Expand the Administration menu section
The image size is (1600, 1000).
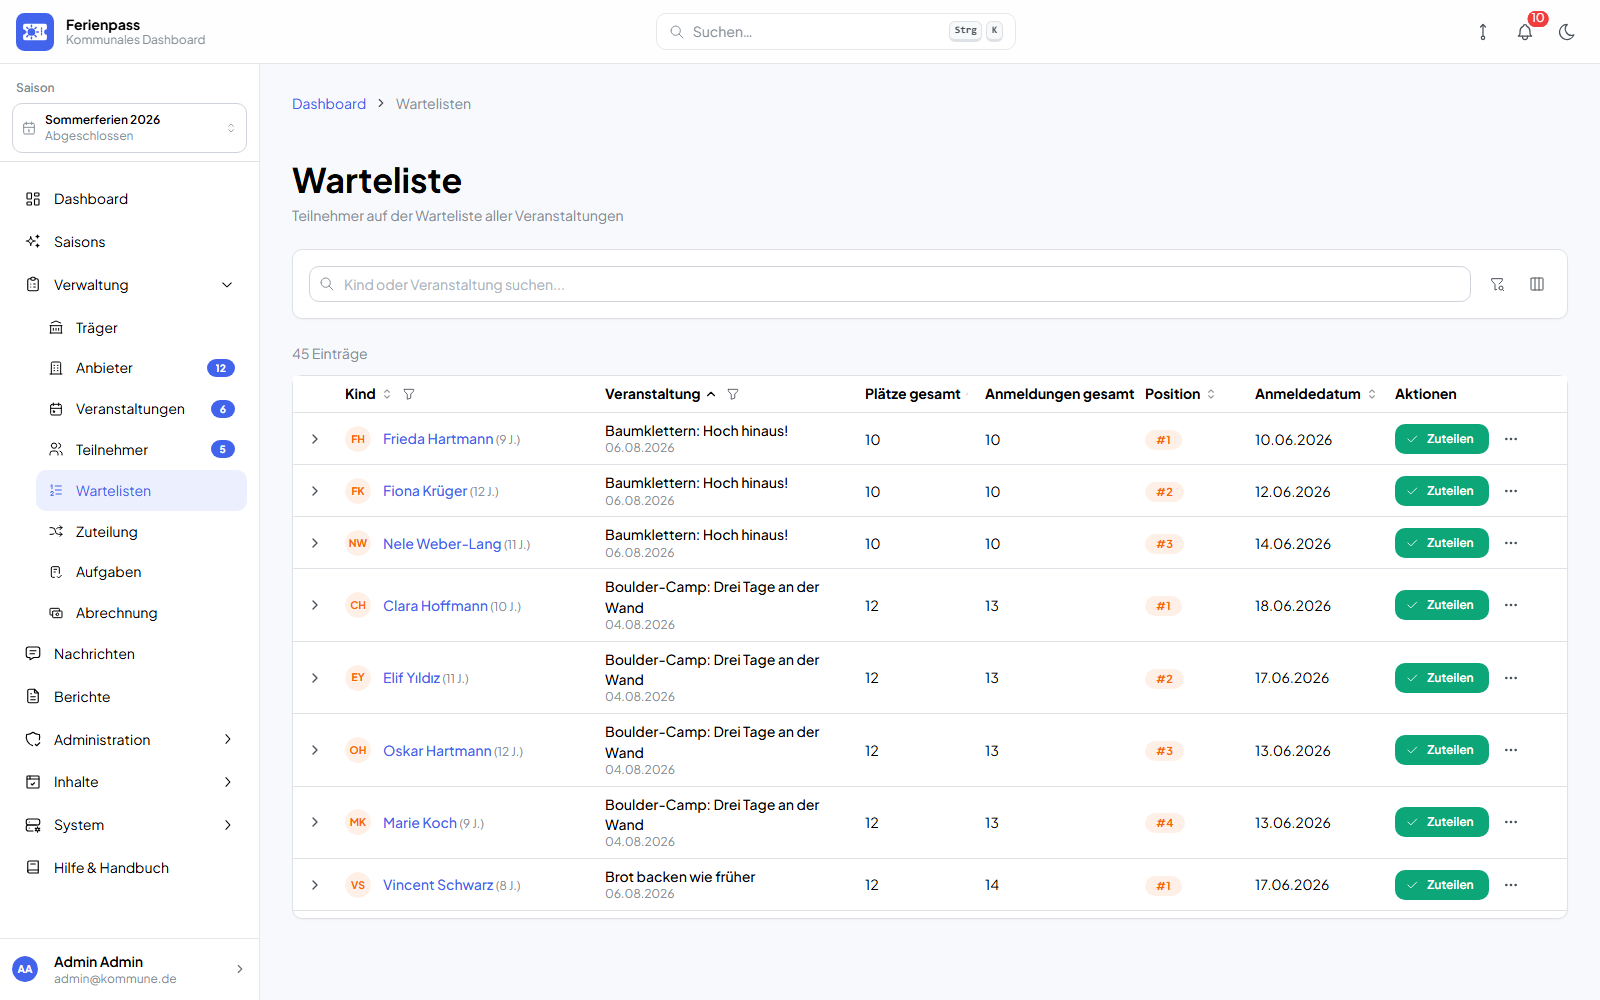(129, 740)
